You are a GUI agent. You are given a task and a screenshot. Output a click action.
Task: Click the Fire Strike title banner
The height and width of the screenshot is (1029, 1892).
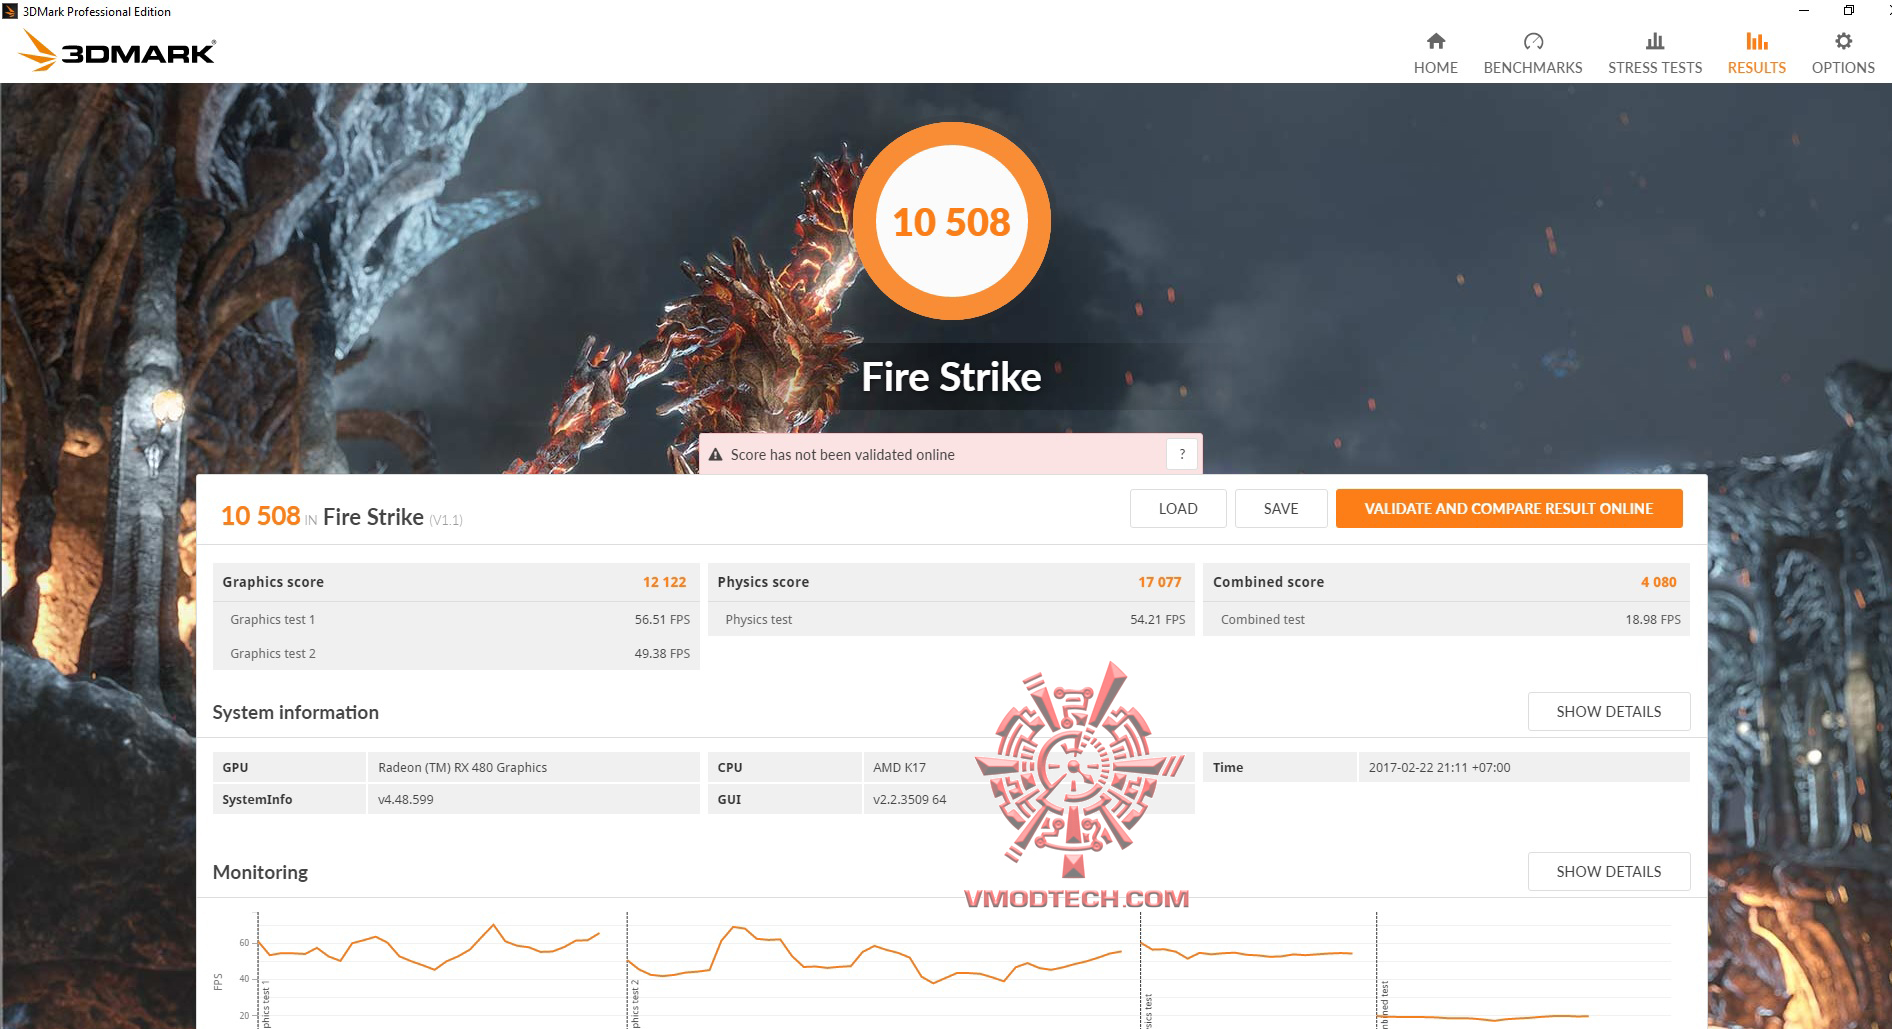point(952,377)
